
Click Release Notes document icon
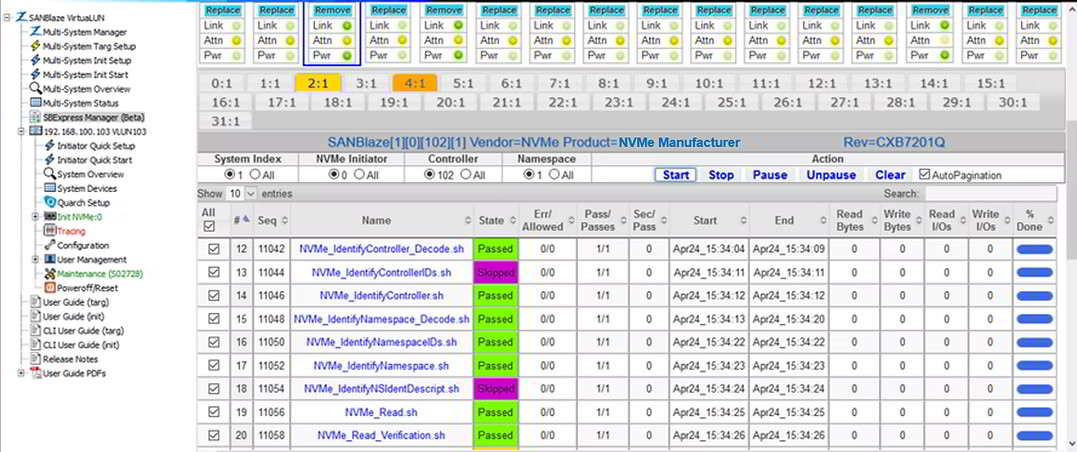coord(36,359)
